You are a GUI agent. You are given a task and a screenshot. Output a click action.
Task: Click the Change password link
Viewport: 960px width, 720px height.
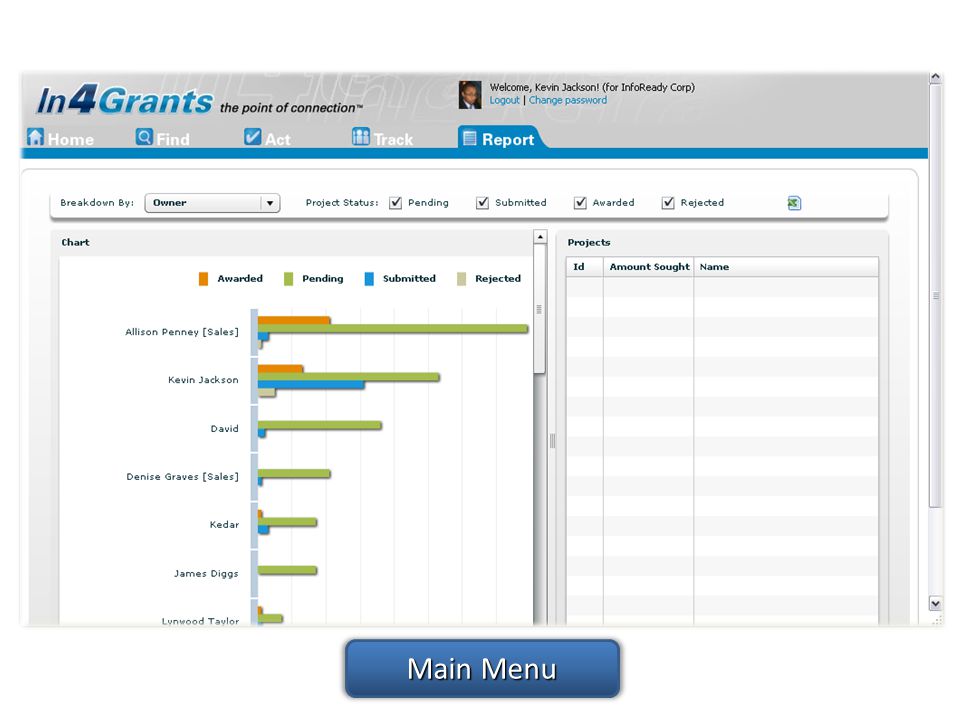568,100
